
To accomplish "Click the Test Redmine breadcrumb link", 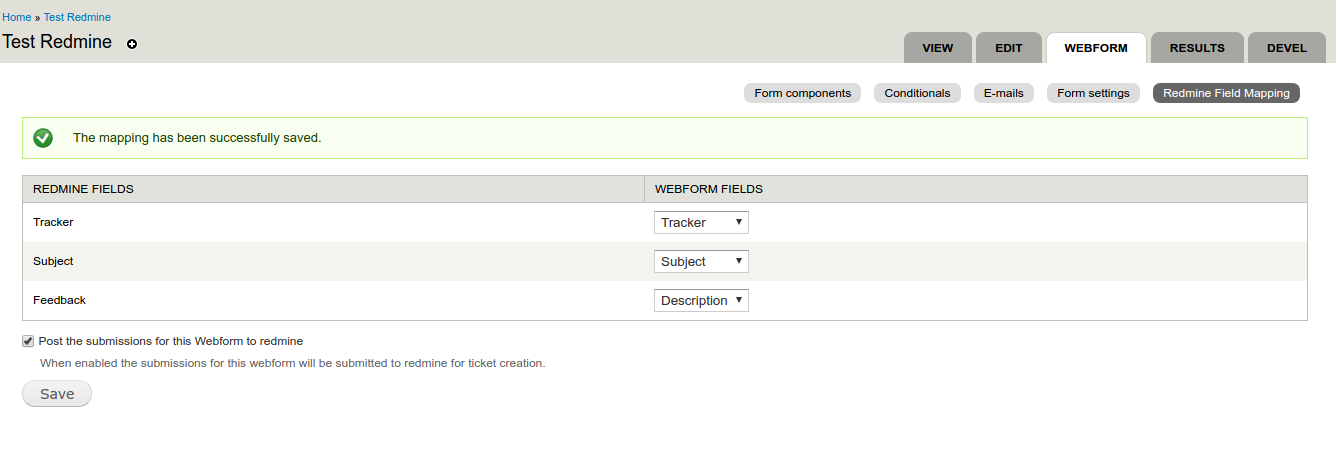I will [x=77, y=17].
